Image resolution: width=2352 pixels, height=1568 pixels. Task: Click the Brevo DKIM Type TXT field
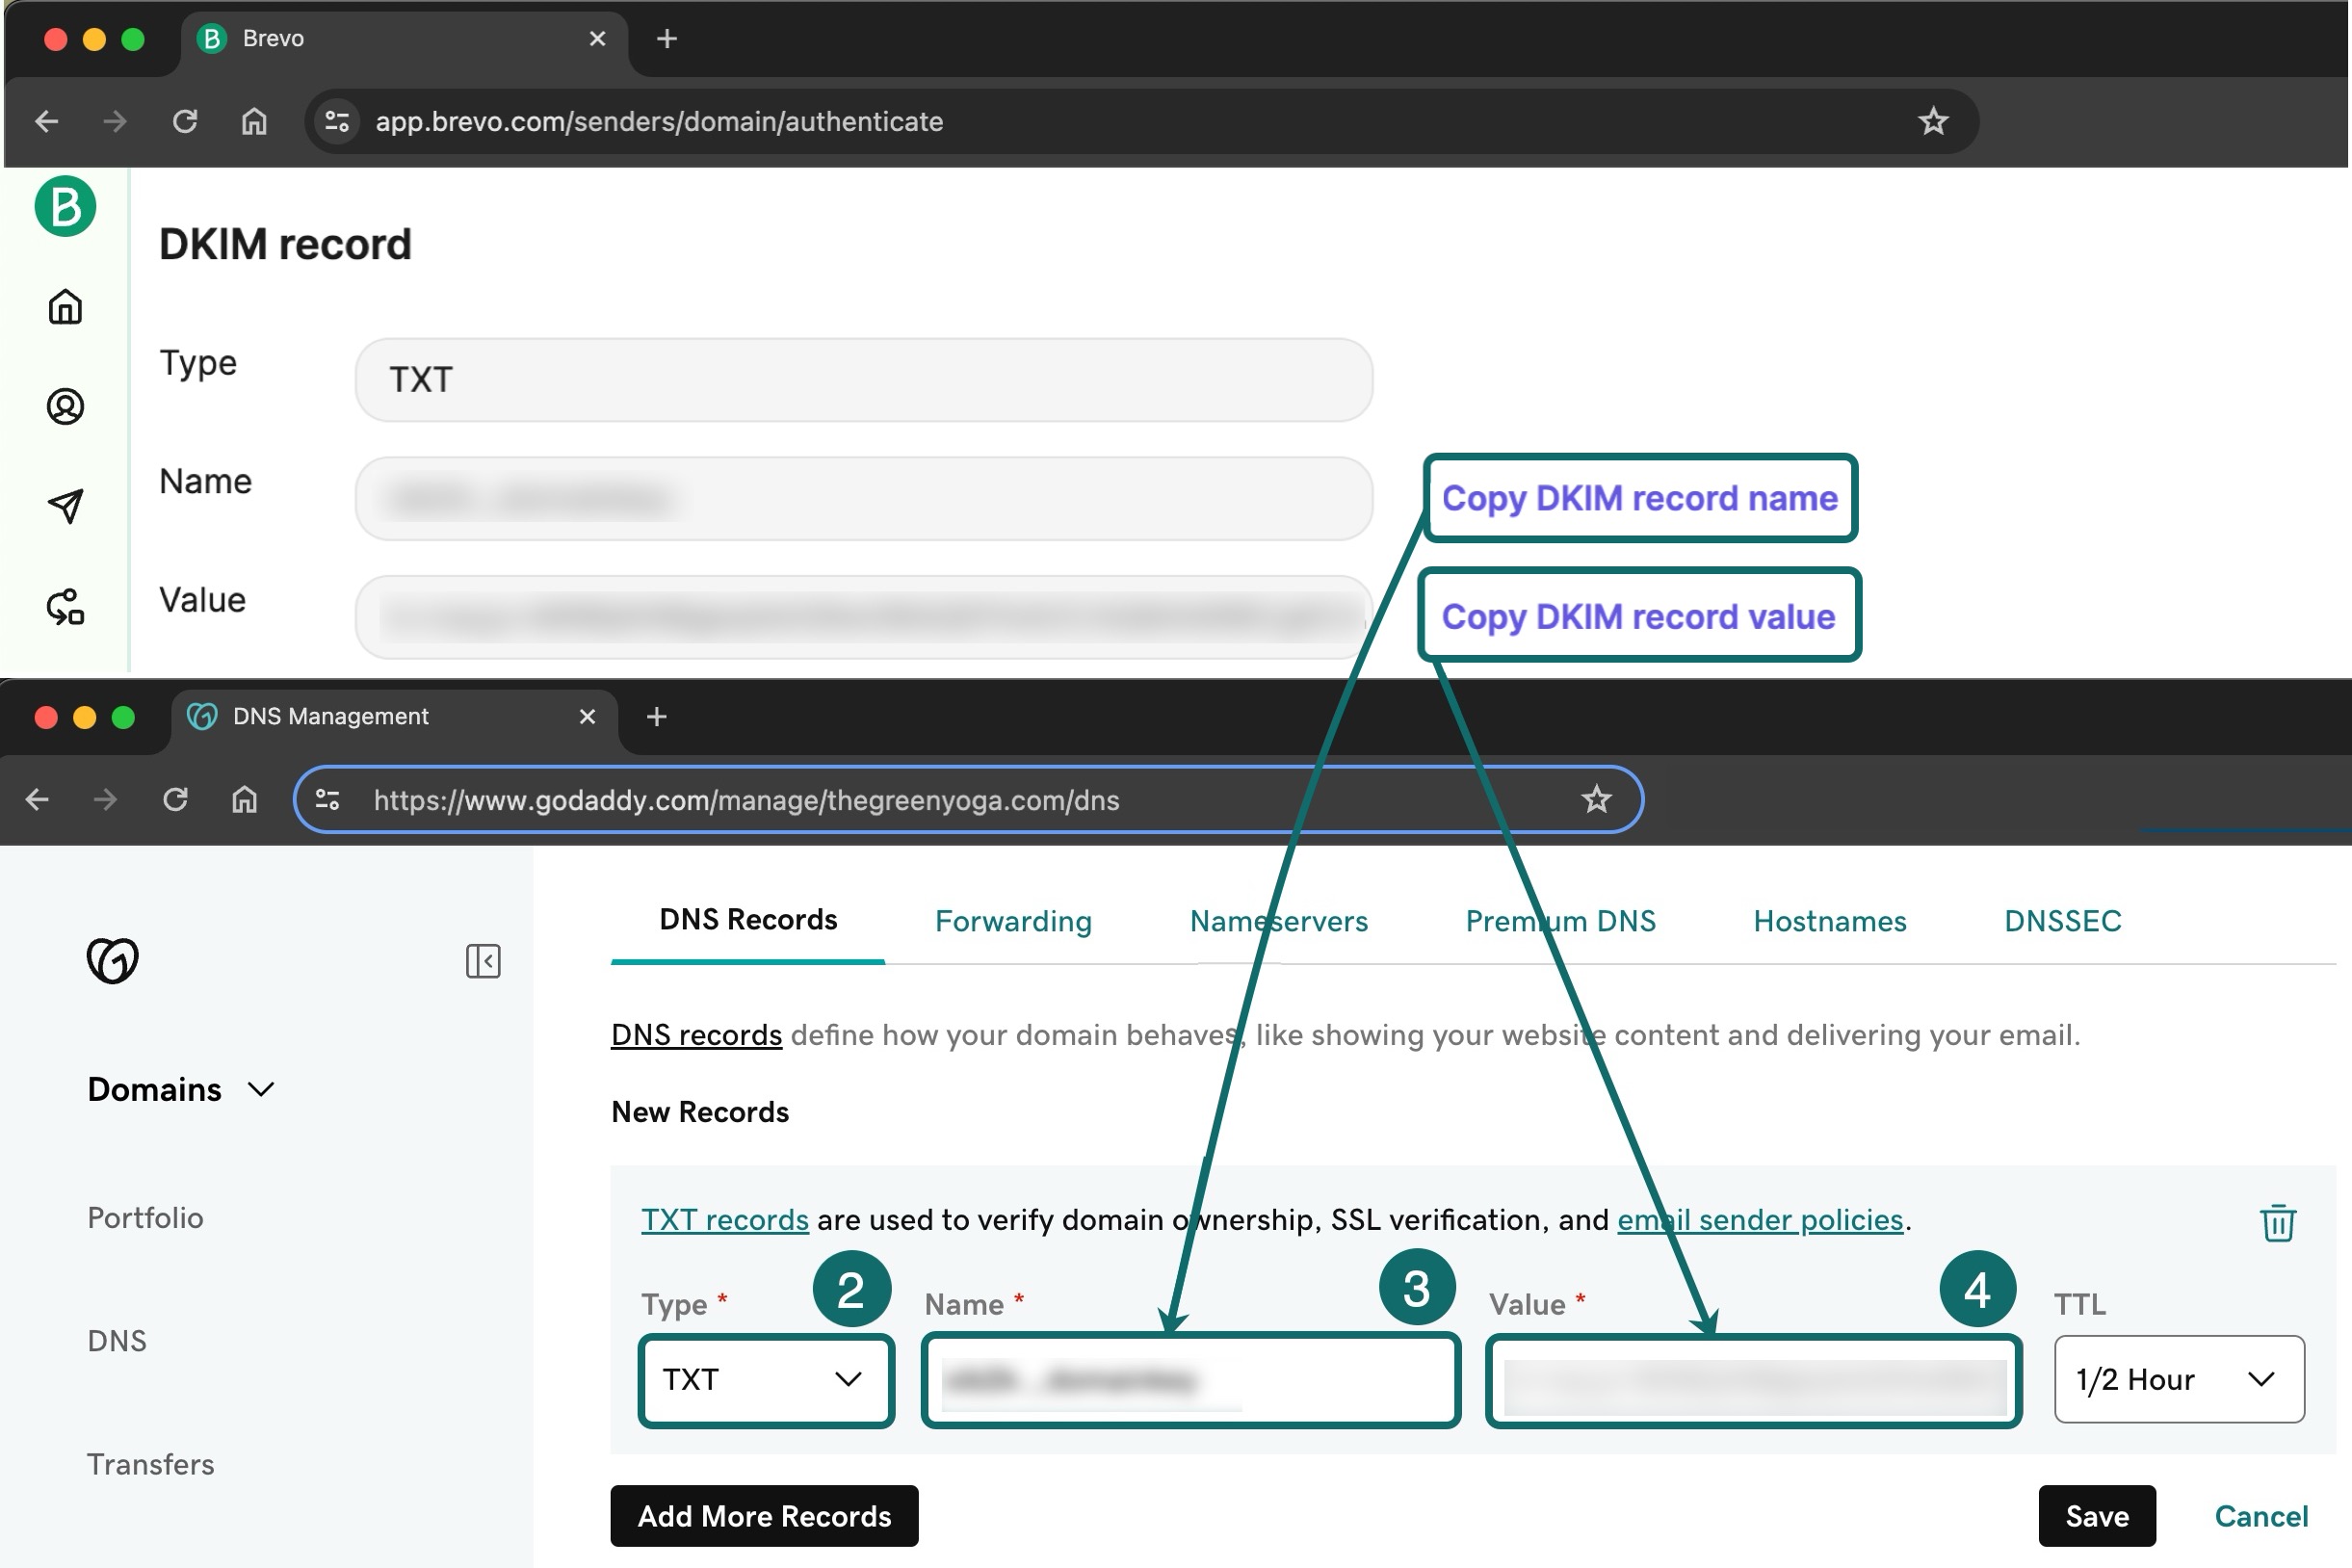pyautogui.click(x=863, y=380)
